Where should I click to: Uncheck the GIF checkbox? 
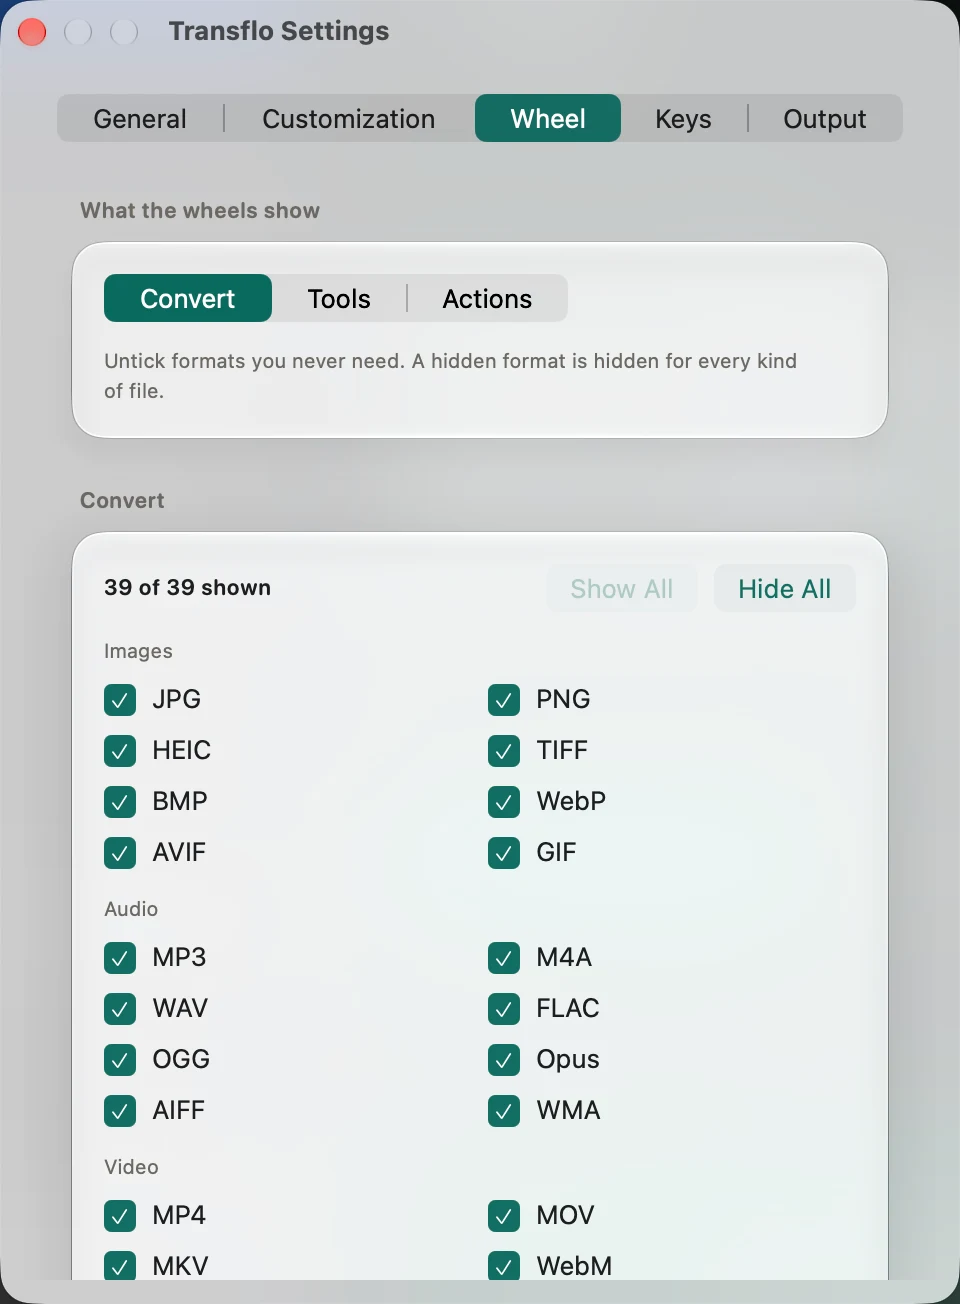click(504, 853)
